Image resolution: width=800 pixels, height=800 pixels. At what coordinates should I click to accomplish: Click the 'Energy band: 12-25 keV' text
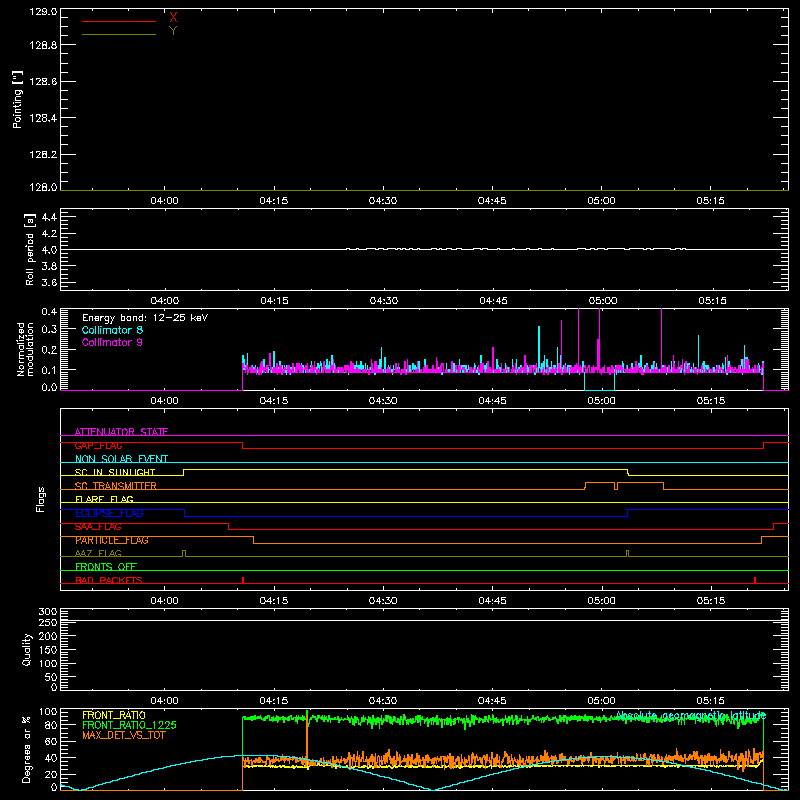(145, 318)
